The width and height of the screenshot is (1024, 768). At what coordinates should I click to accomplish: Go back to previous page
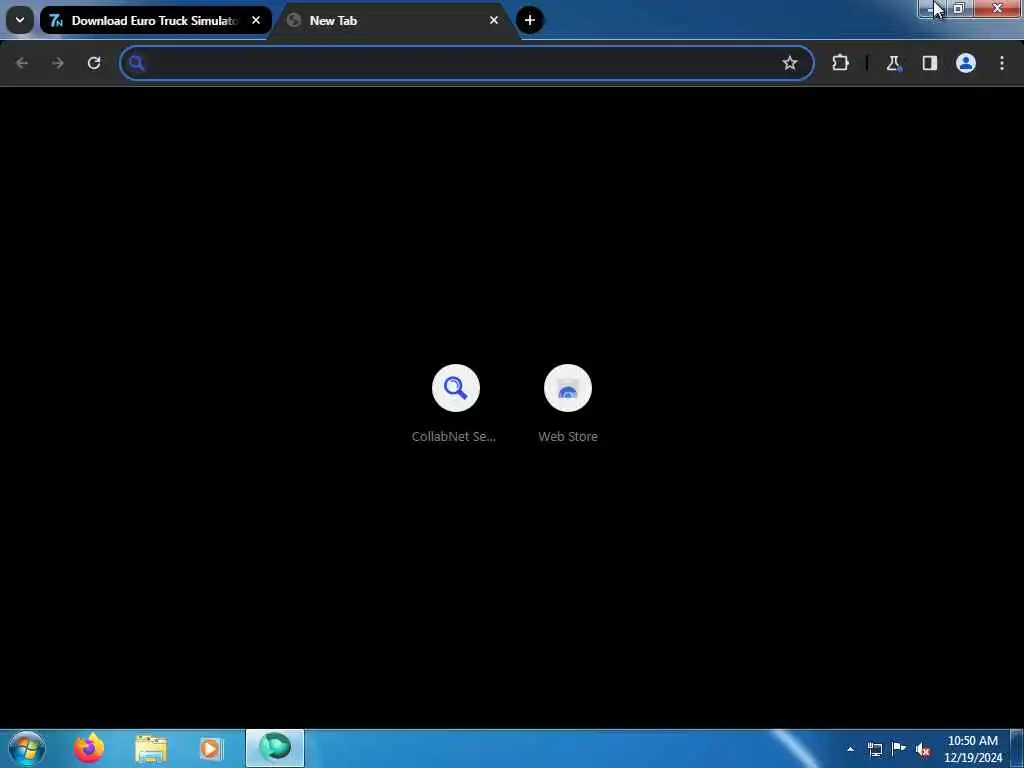point(22,63)
